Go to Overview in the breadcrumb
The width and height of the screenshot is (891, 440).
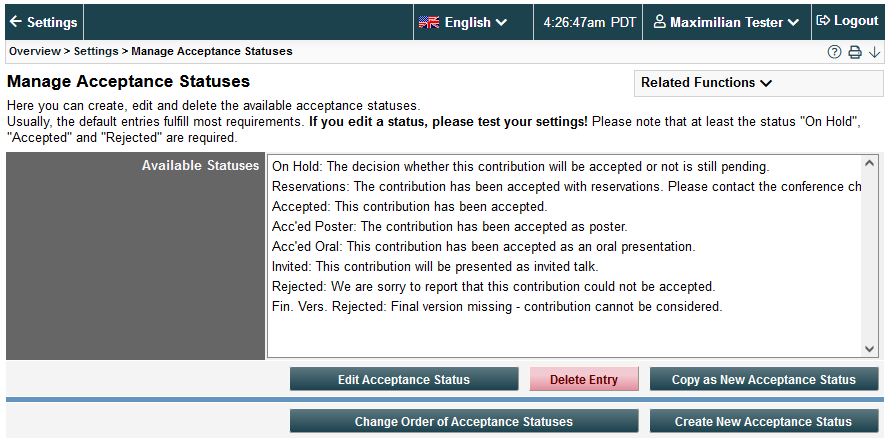tap(35, 51)
